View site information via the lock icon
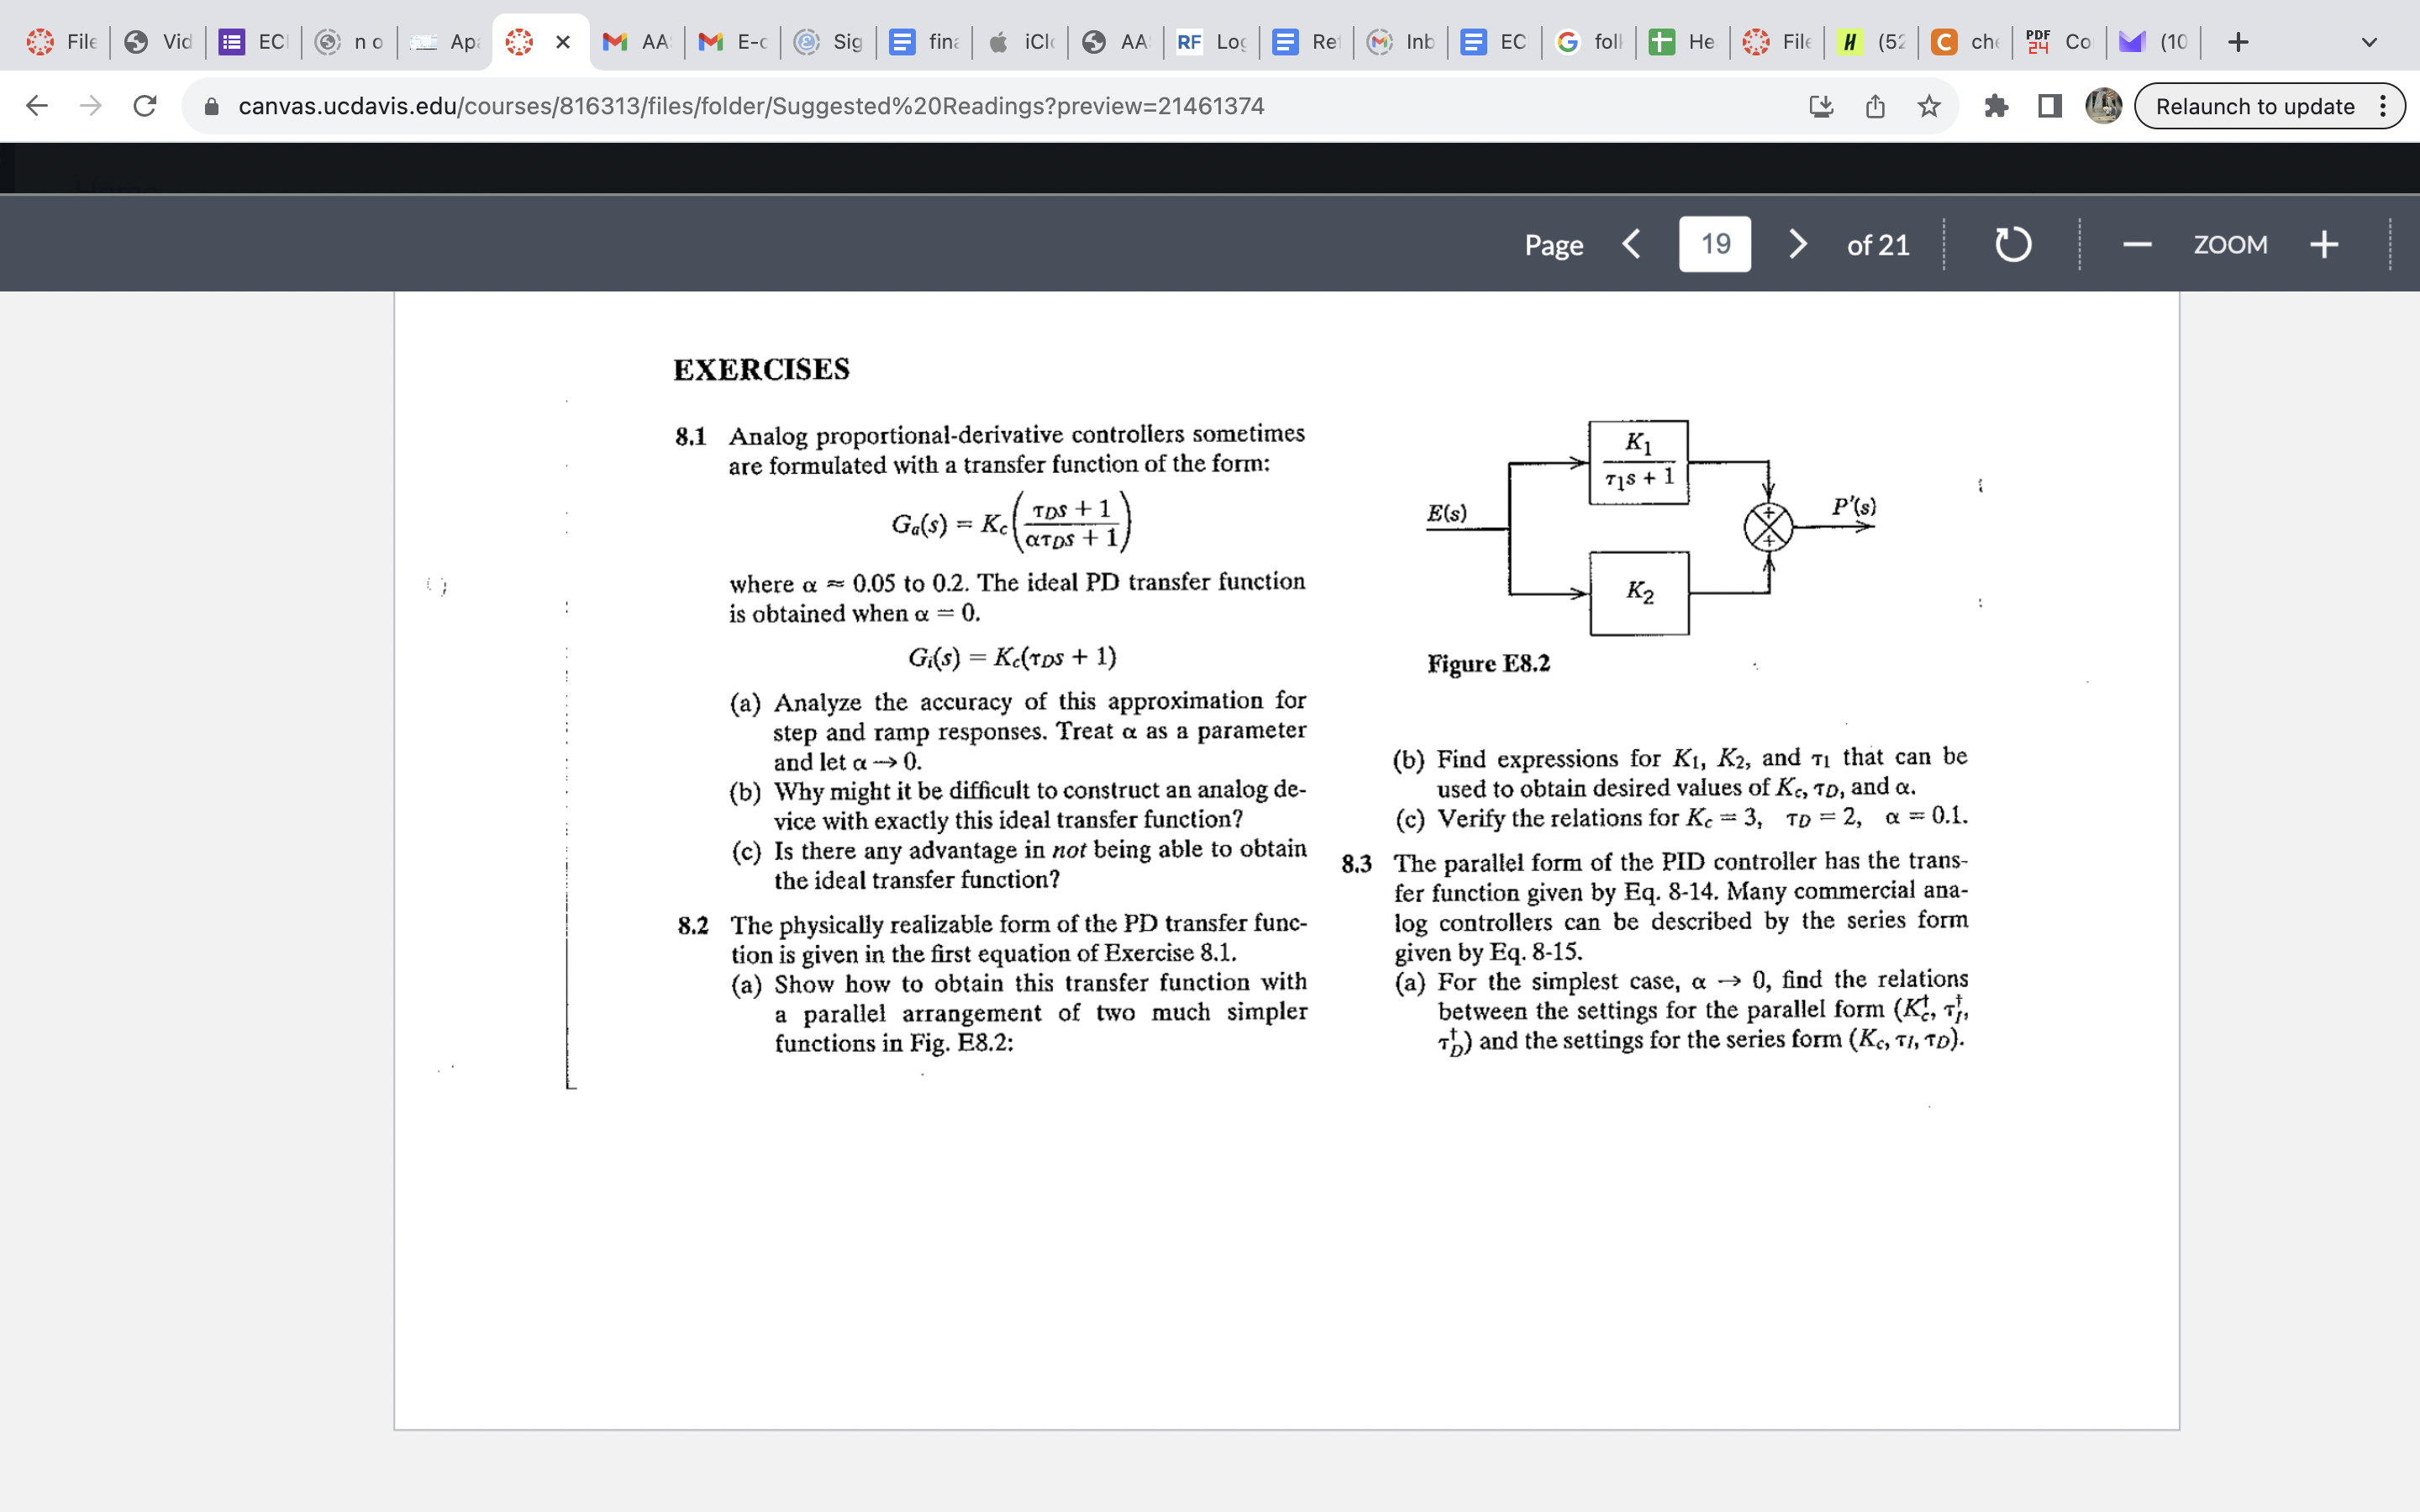This screenshot has width=2420, height=1512. (211, 105)
